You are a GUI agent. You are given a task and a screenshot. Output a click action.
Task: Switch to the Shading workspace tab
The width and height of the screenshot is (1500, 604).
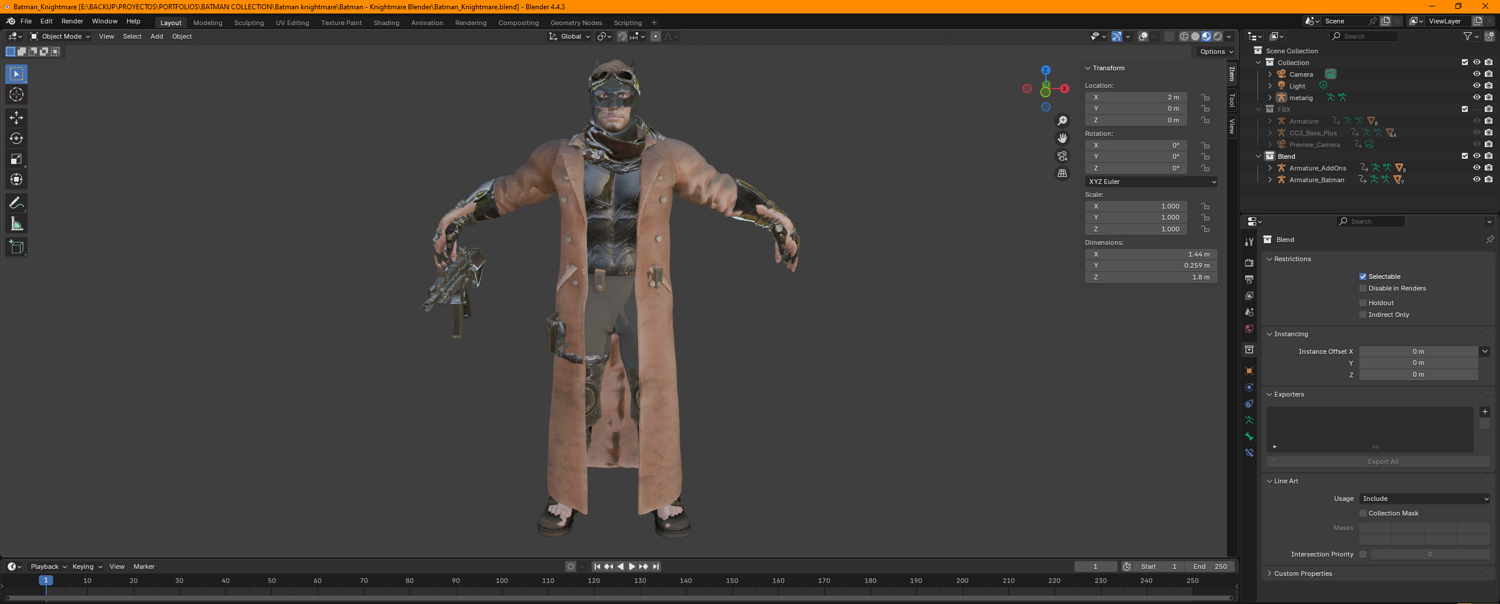(x=386, y=22)
